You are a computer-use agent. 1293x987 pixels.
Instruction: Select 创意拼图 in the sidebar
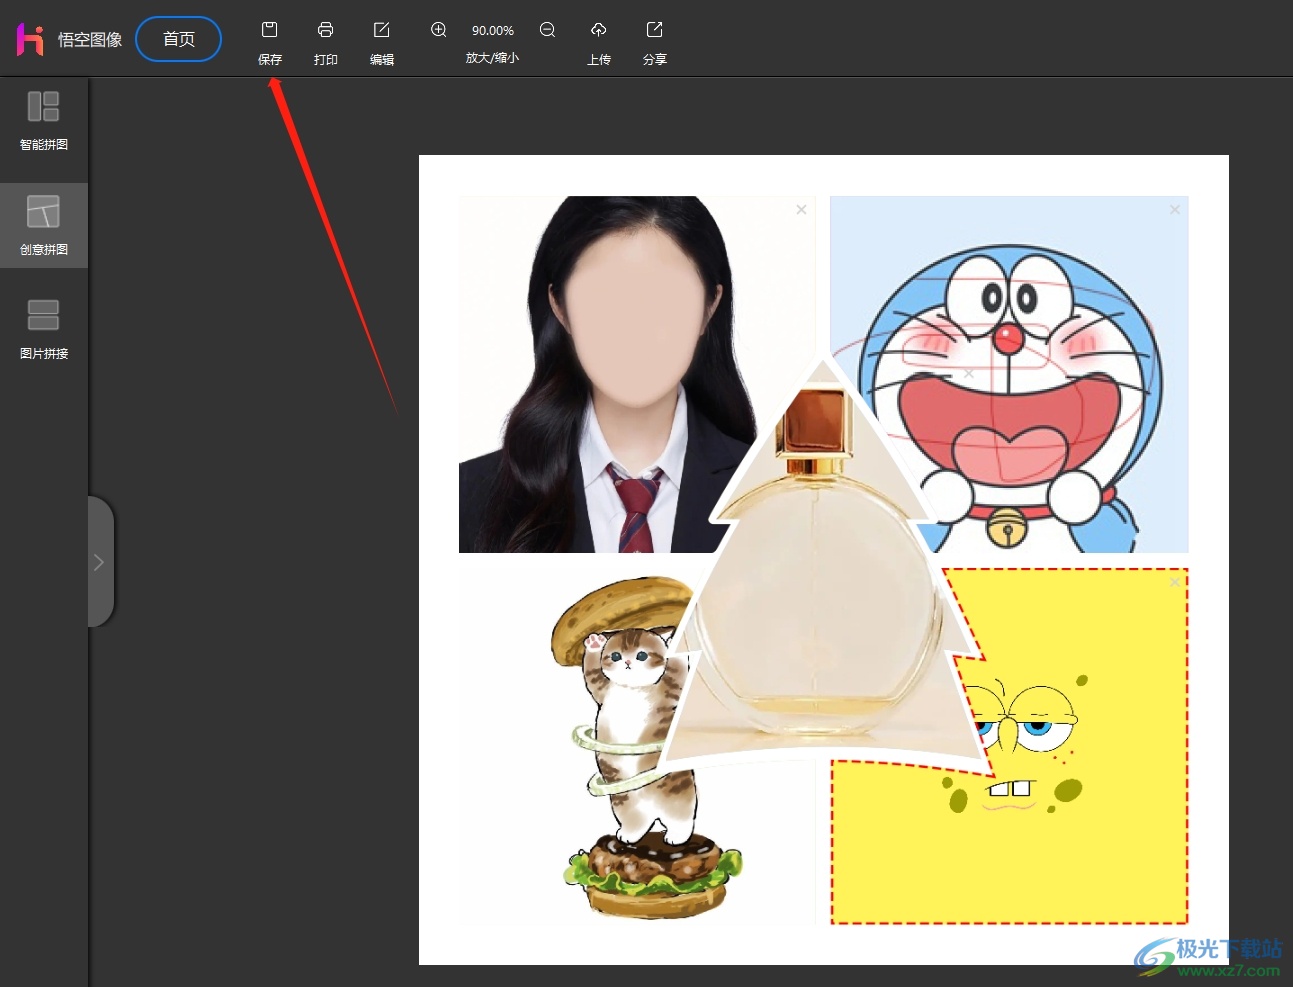(x=44, y=225)
